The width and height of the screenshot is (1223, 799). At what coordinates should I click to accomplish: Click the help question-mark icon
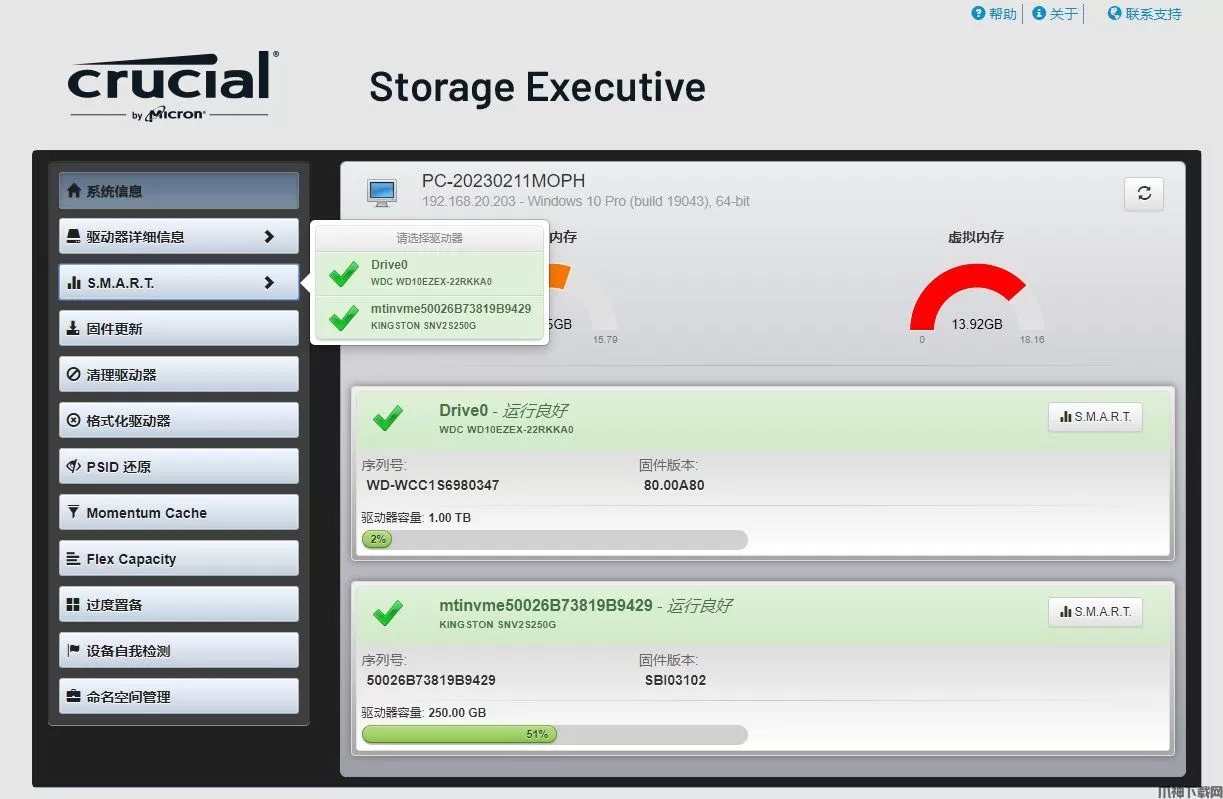[978, 13]
